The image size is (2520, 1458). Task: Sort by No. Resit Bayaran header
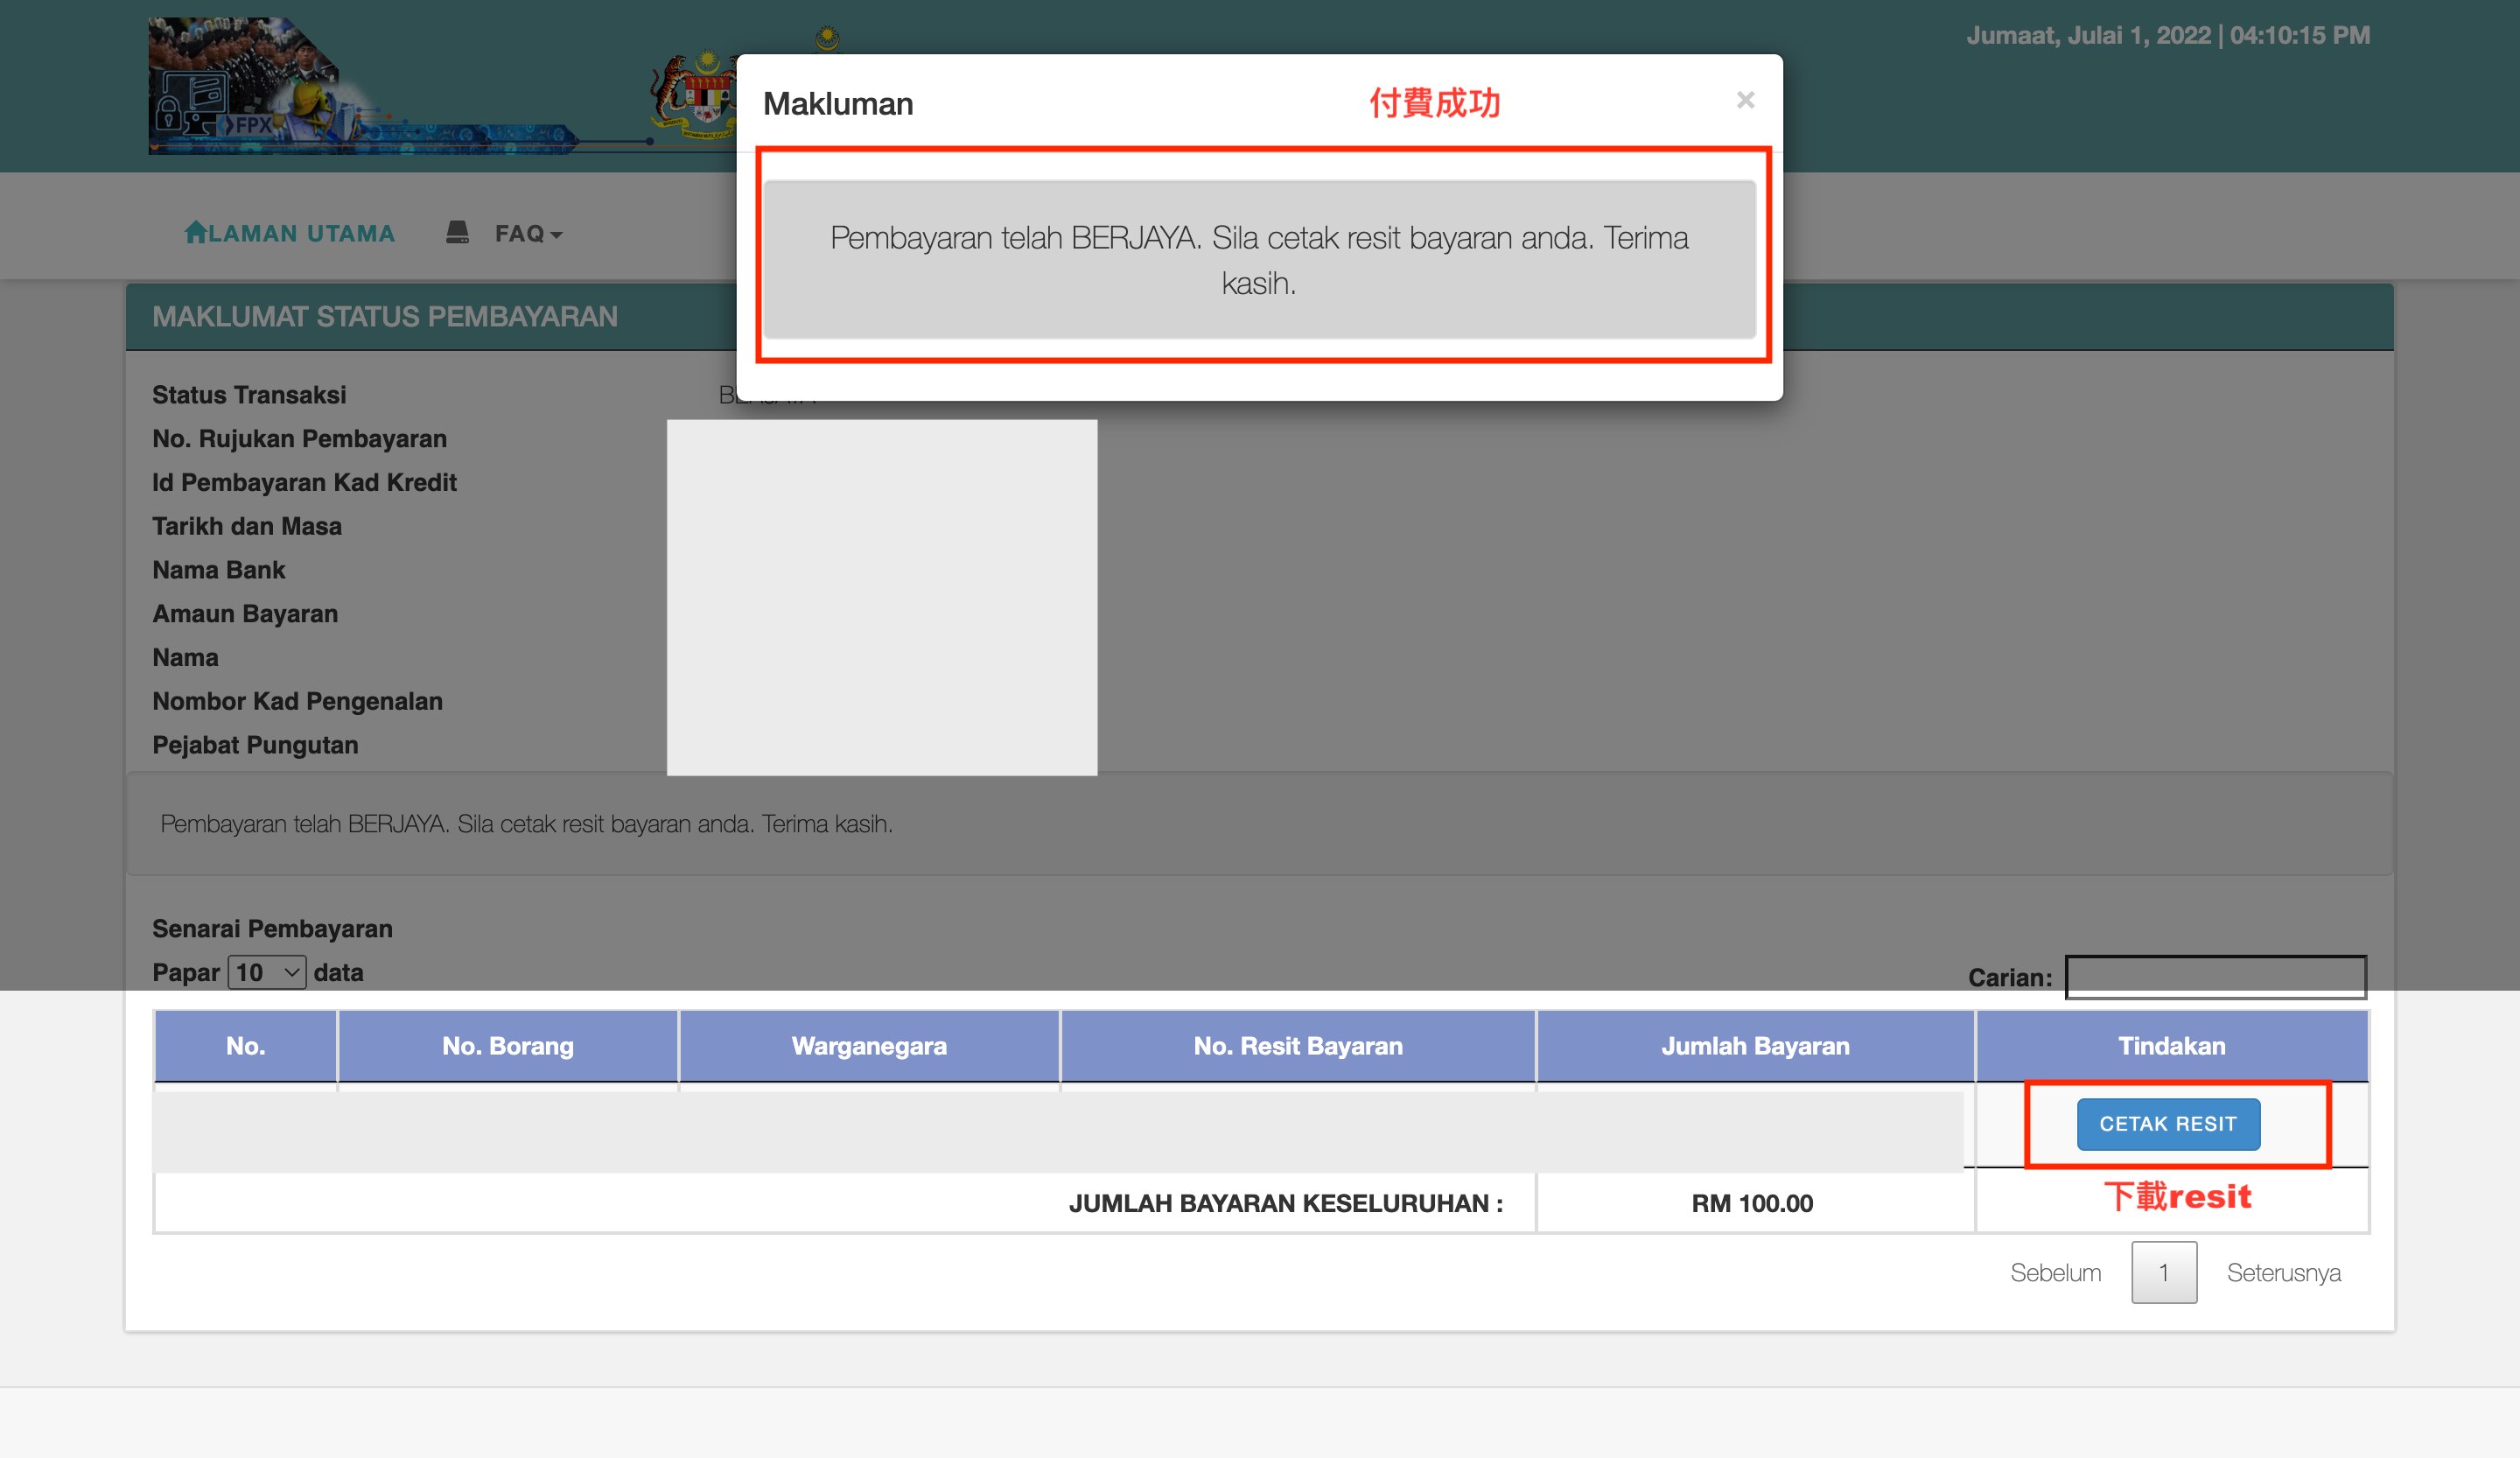tap(1298, 1045)
